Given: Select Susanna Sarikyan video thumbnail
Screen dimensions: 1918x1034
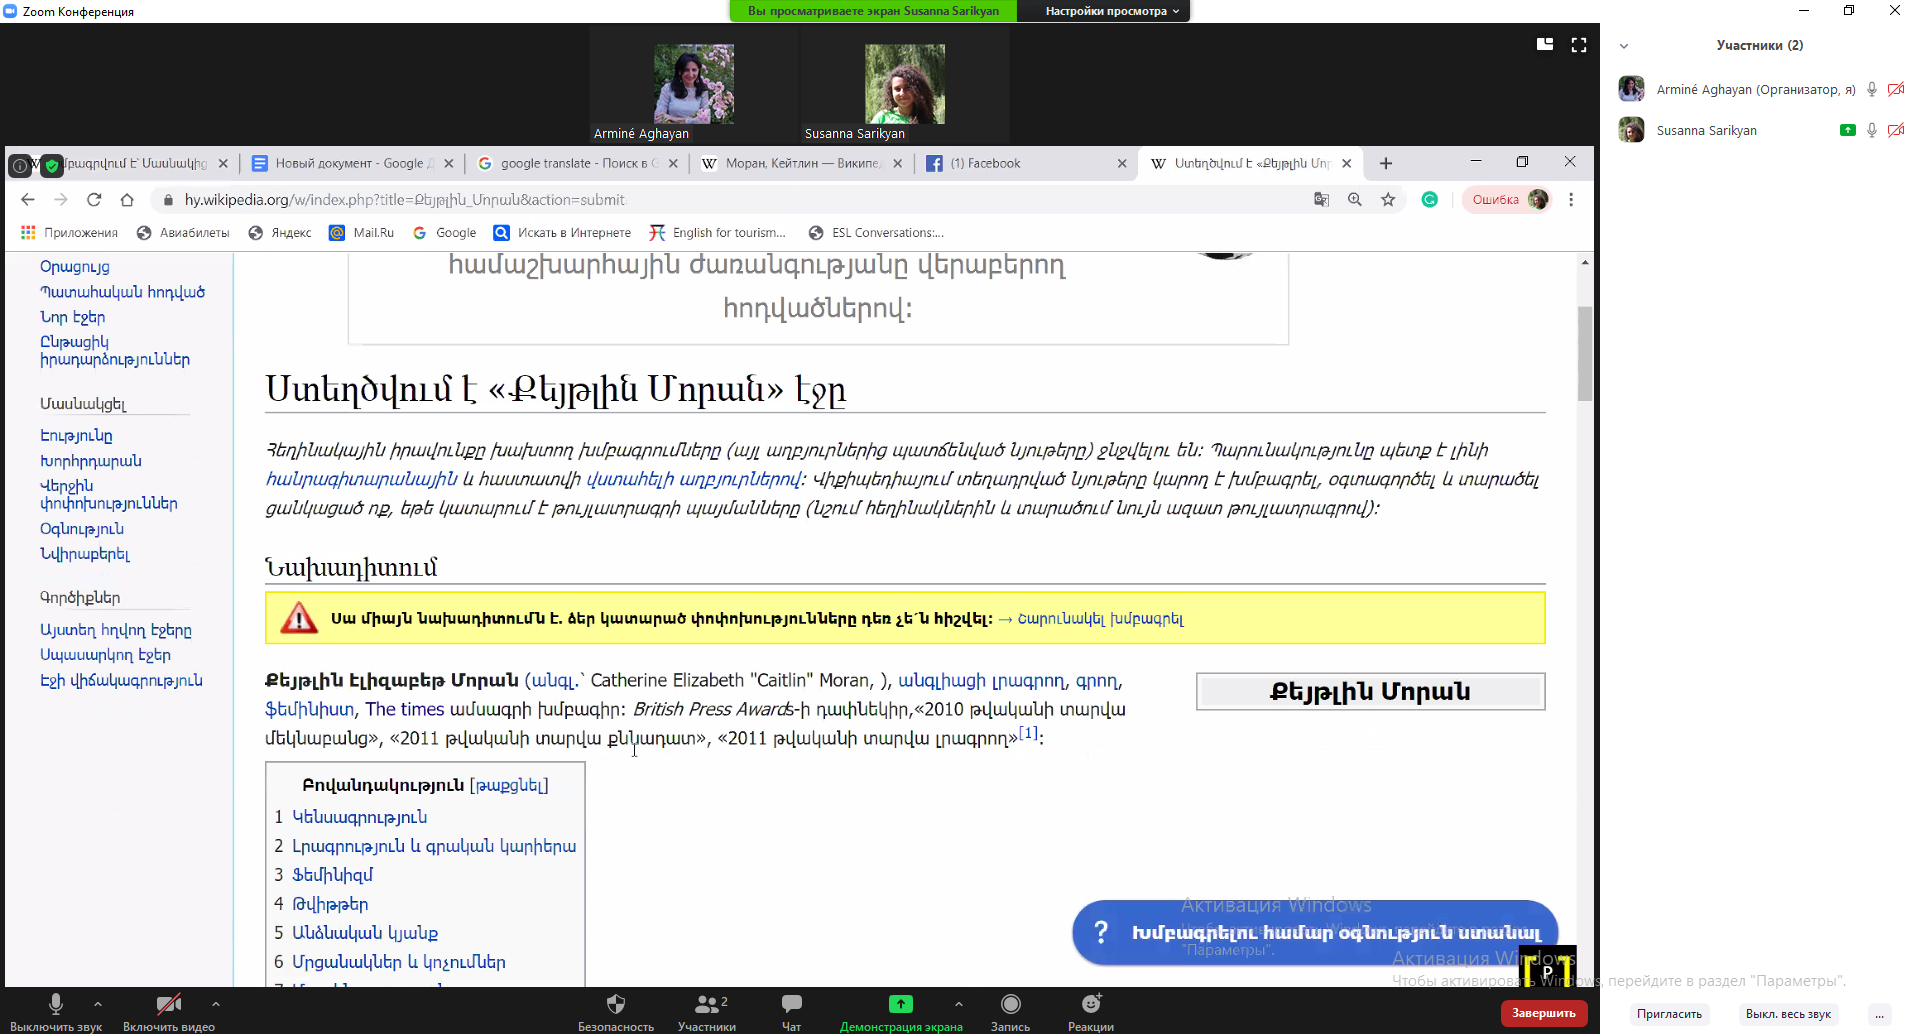Looking at the screenshot, I should 905,84.
